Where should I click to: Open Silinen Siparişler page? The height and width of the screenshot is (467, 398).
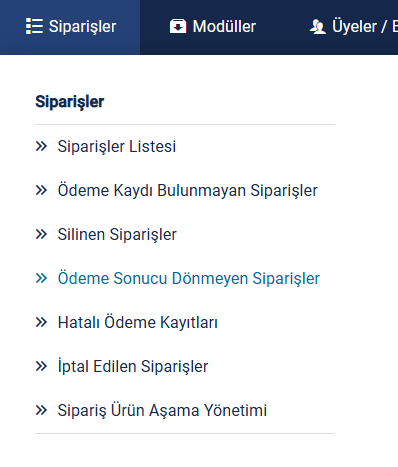pyautogui.click(x=117, y=234)
